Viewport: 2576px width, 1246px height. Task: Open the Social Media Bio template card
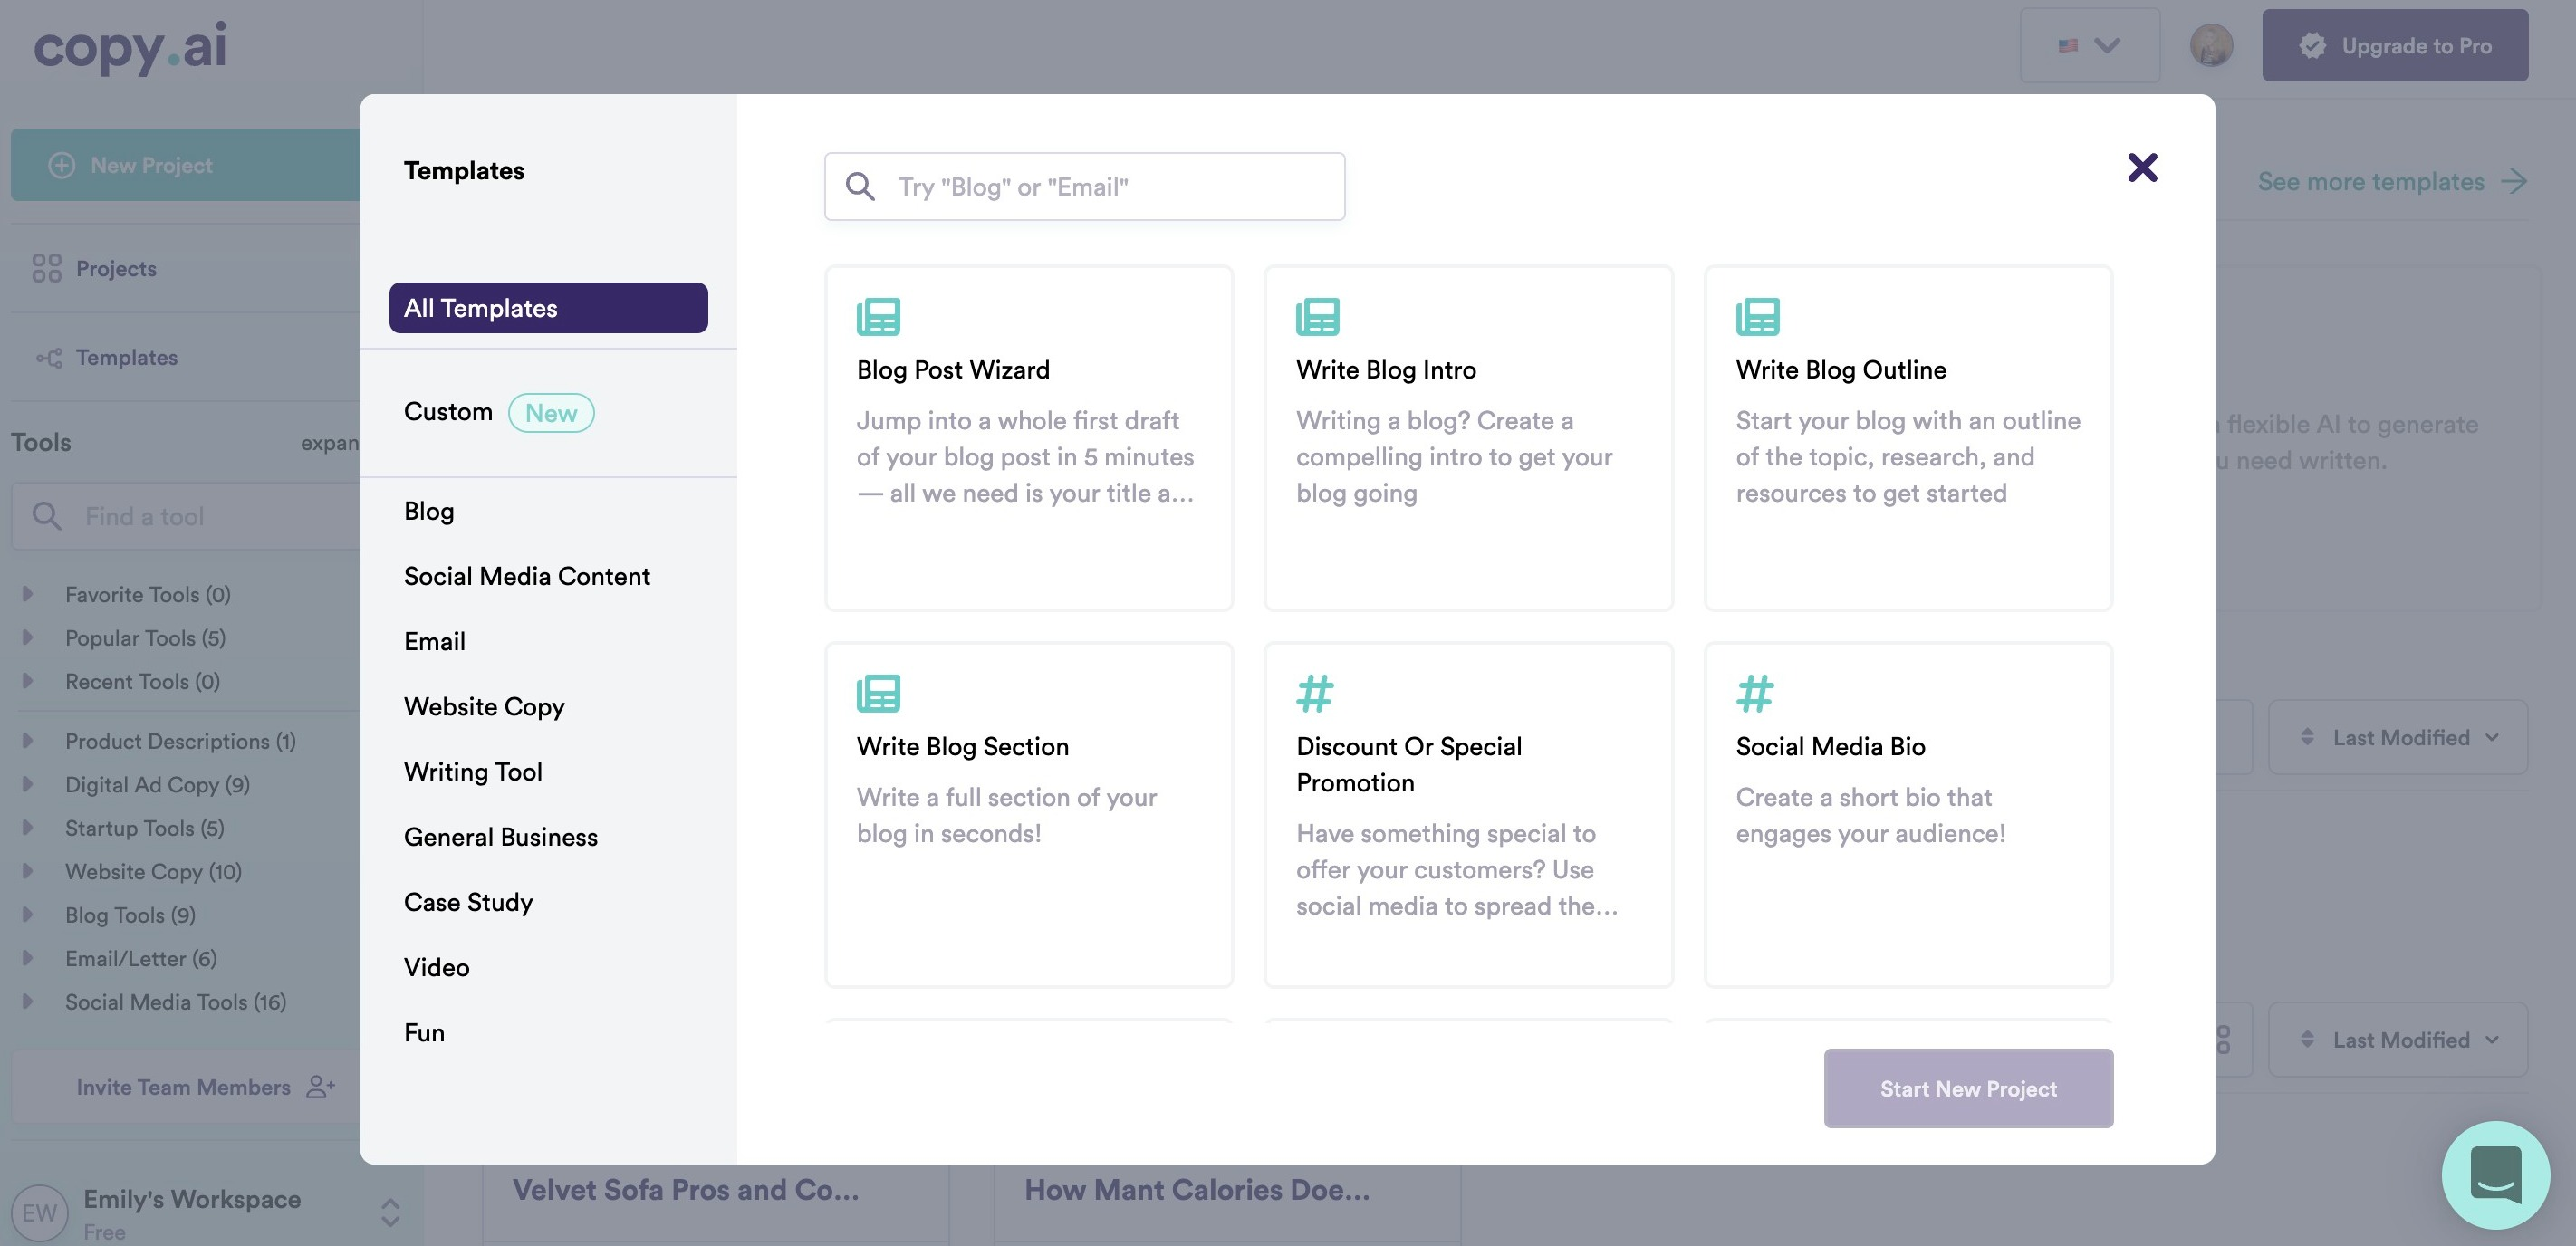pyautogui.click(x=1908, y=815)
